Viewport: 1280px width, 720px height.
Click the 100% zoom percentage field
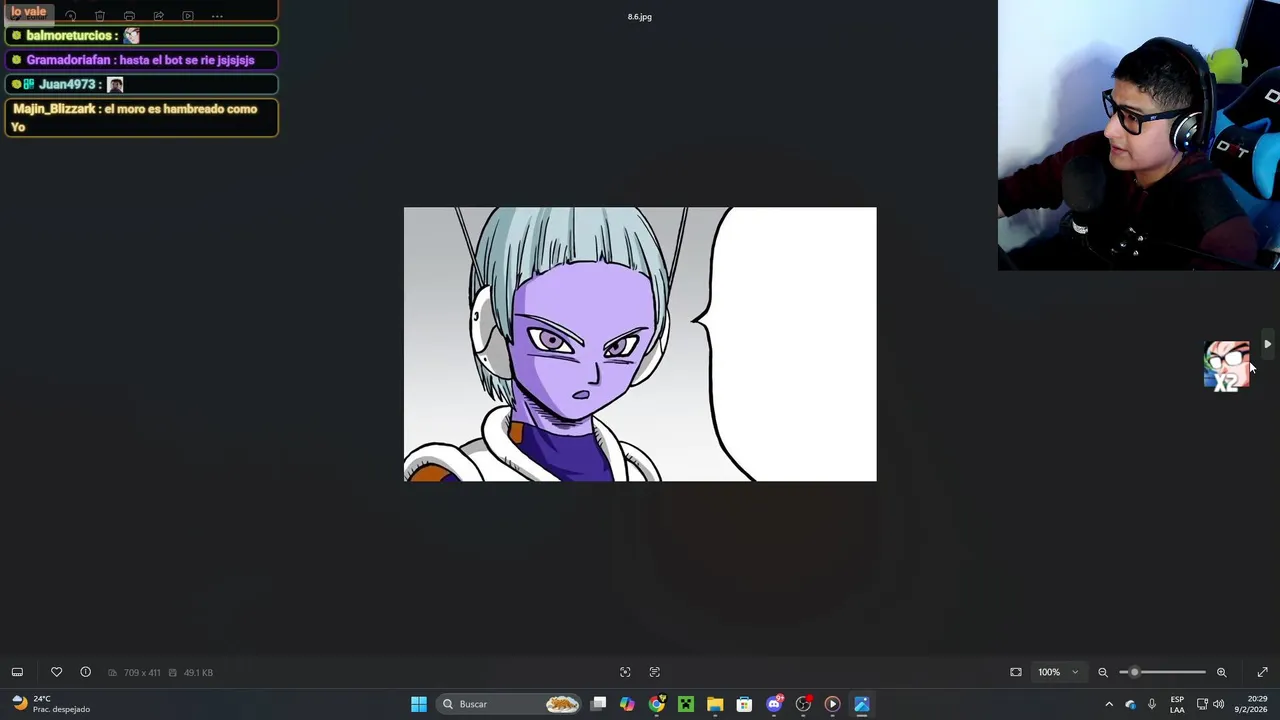click(1049, 672)
